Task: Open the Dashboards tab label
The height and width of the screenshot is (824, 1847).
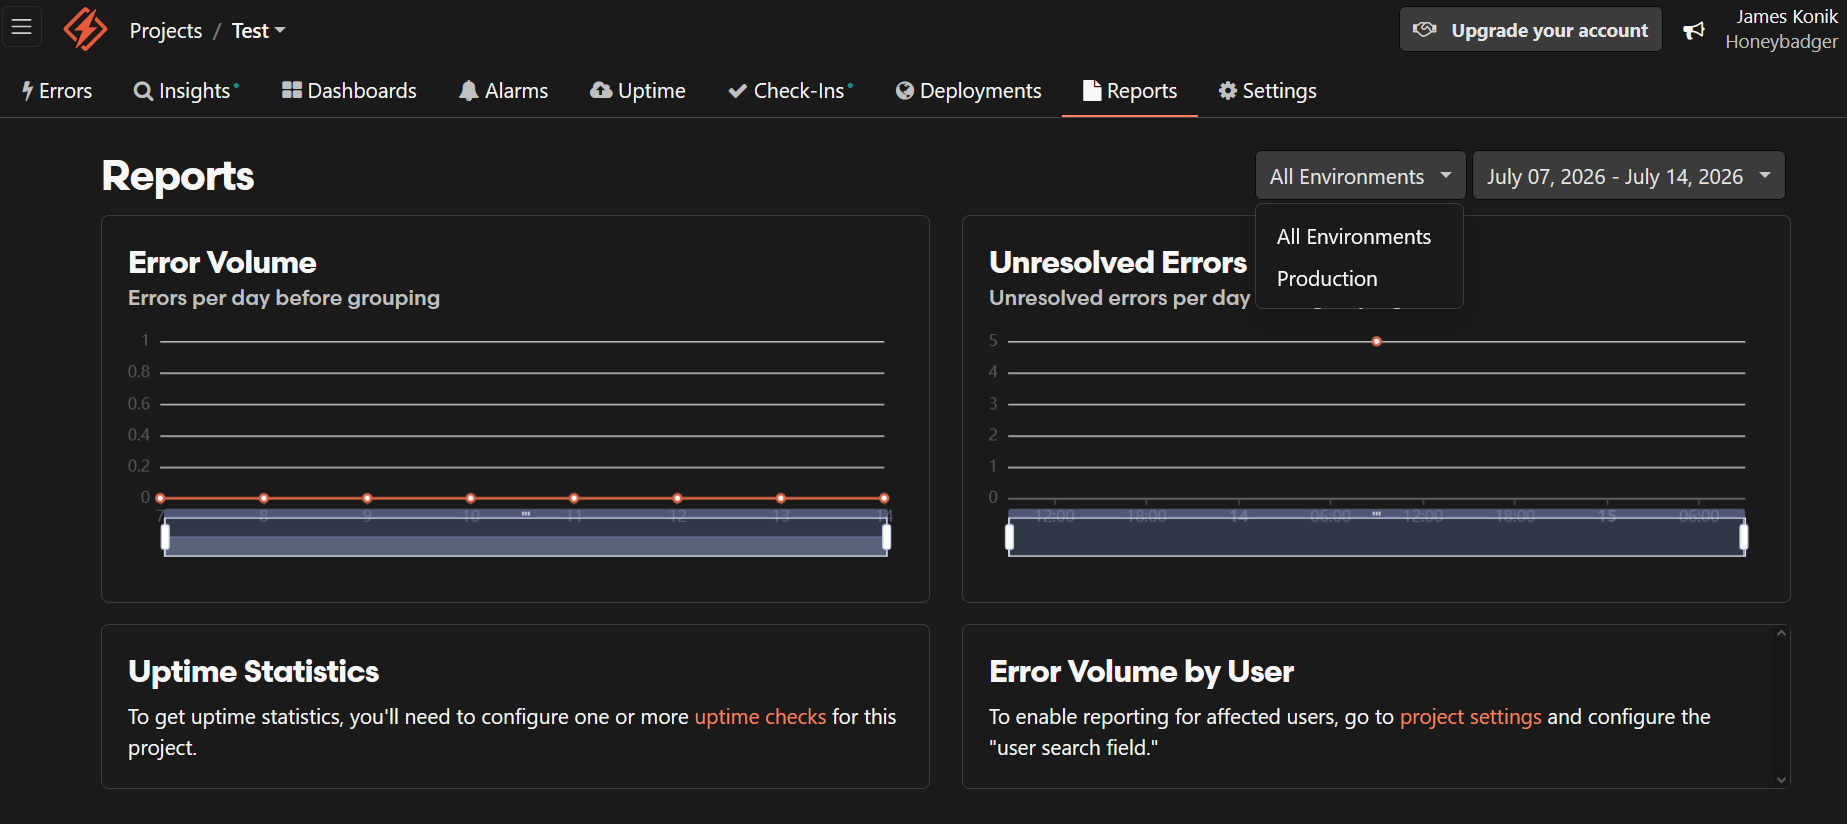Action: pos(362,91)
